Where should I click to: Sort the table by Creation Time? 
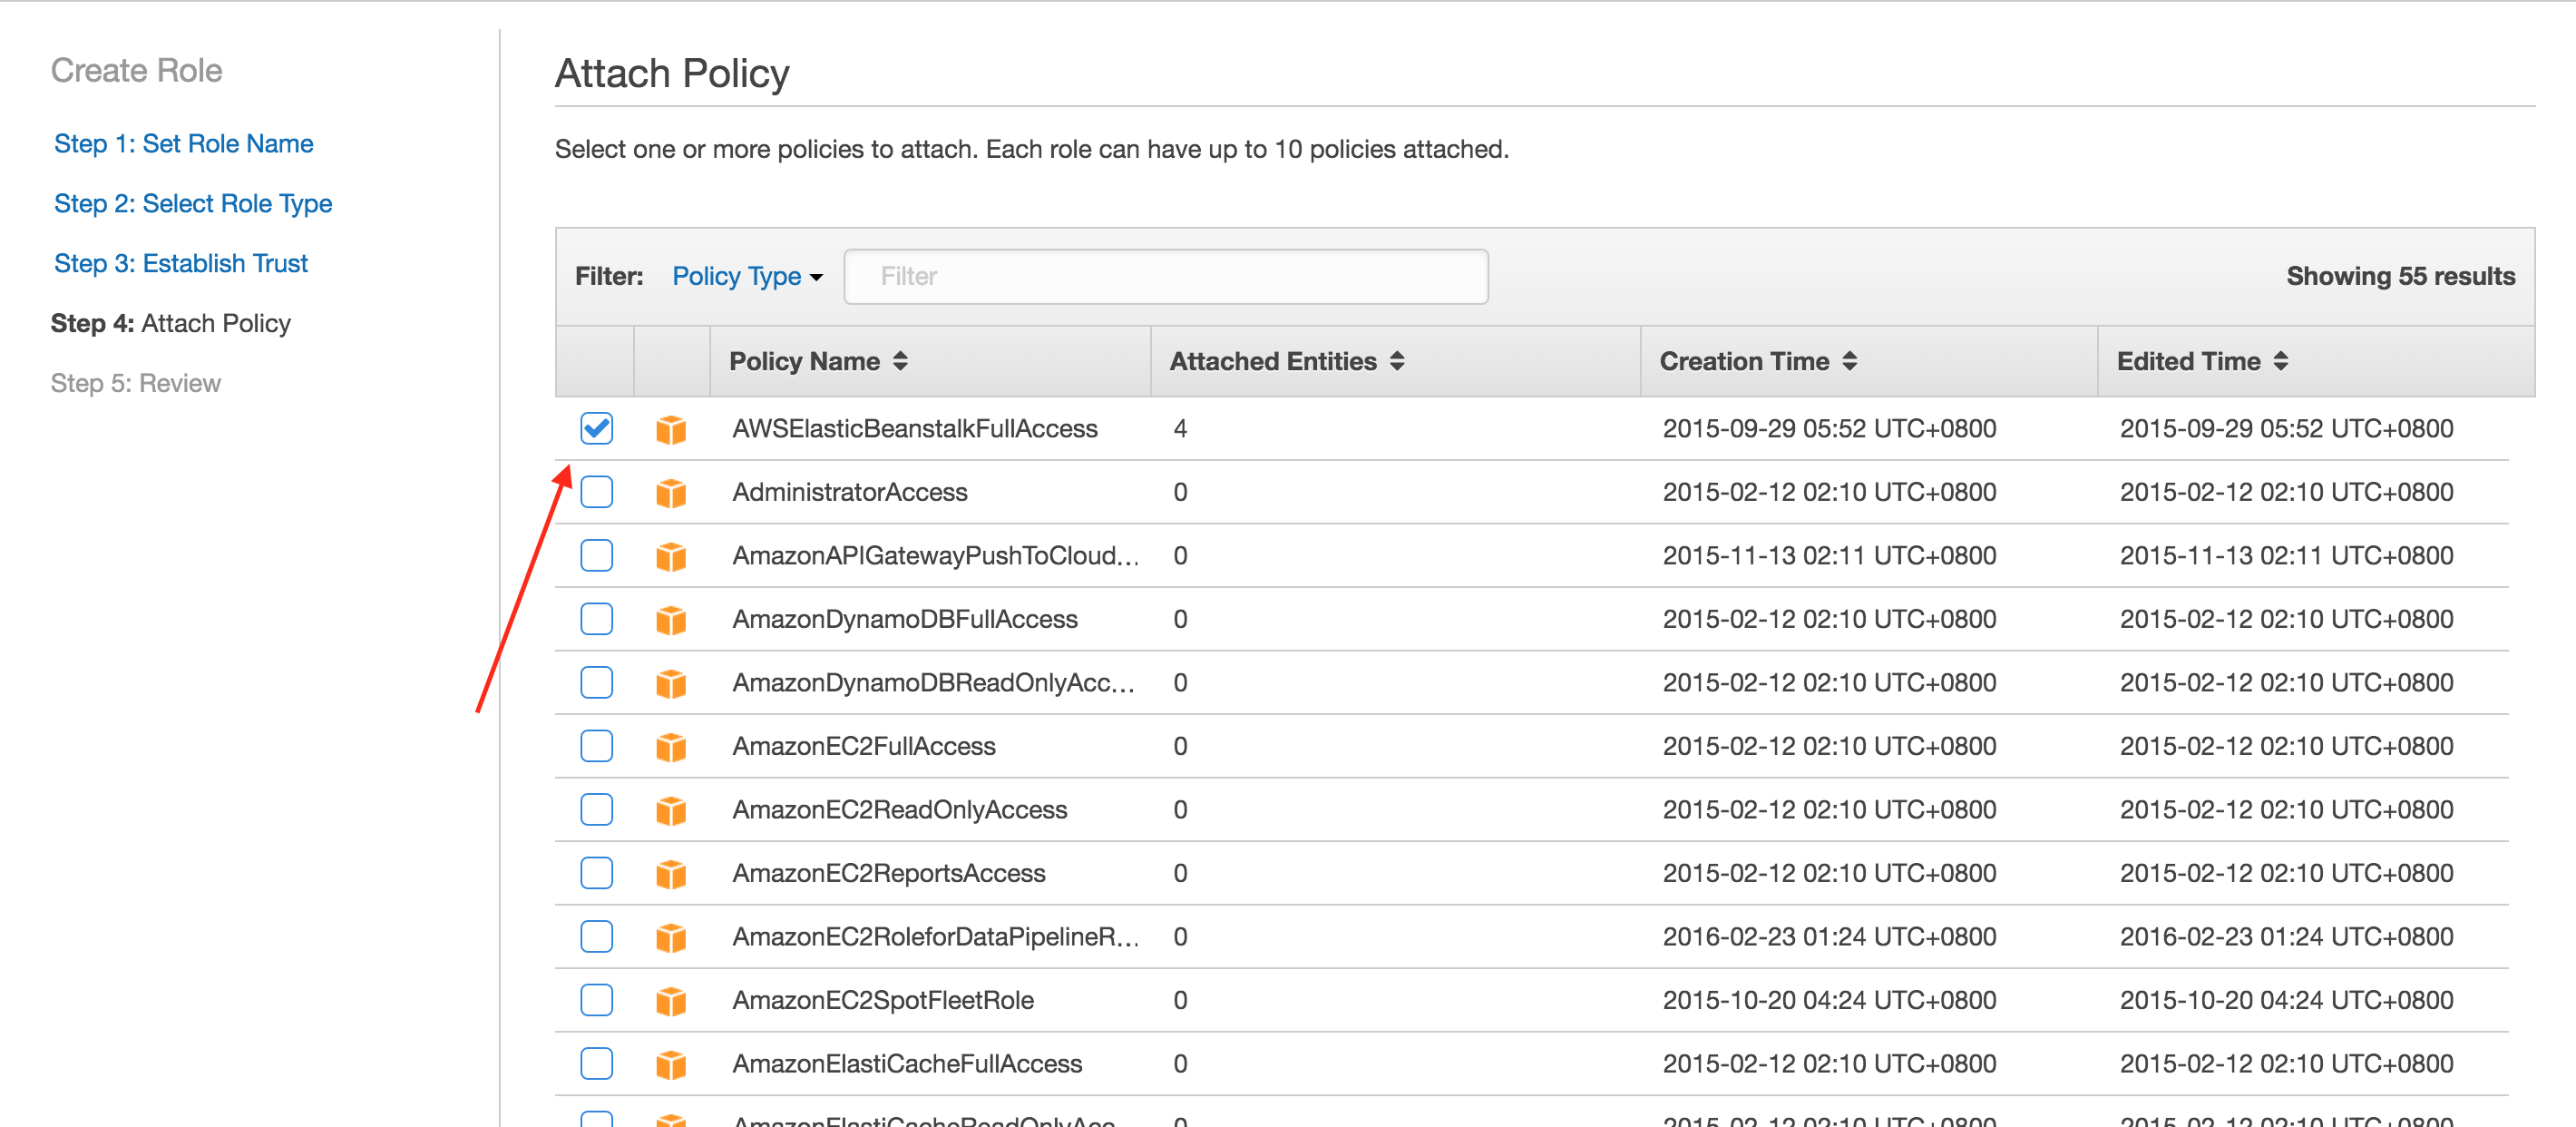pyautogui.click(x=1758, y=361)
